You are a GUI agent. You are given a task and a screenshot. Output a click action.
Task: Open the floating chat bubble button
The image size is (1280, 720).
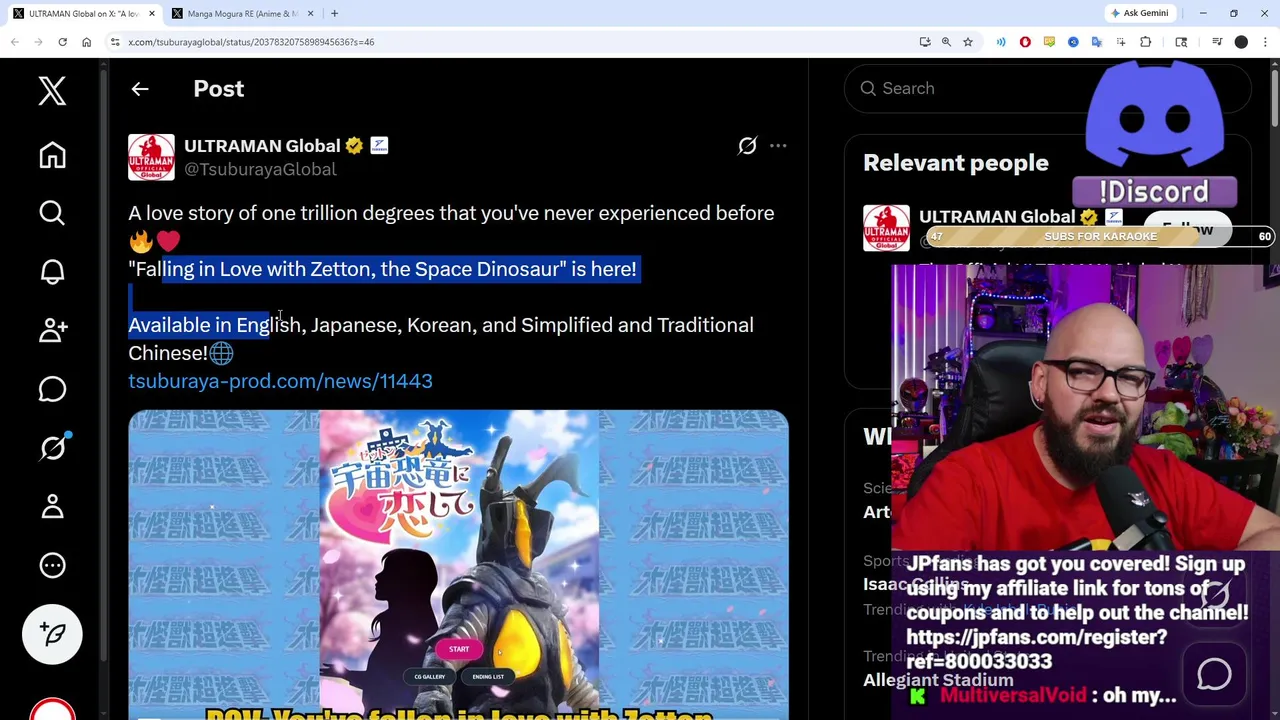pyautogui.click(x=1214, y=675)
